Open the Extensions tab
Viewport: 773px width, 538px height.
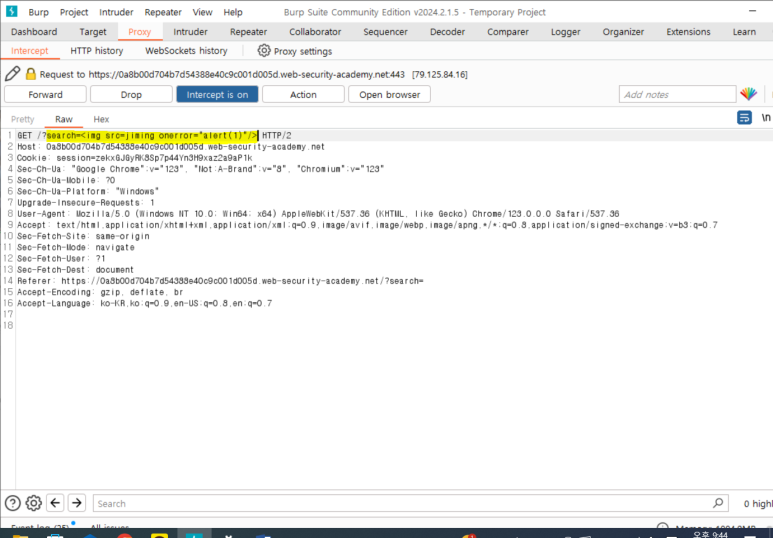click(x=688, y=32)
